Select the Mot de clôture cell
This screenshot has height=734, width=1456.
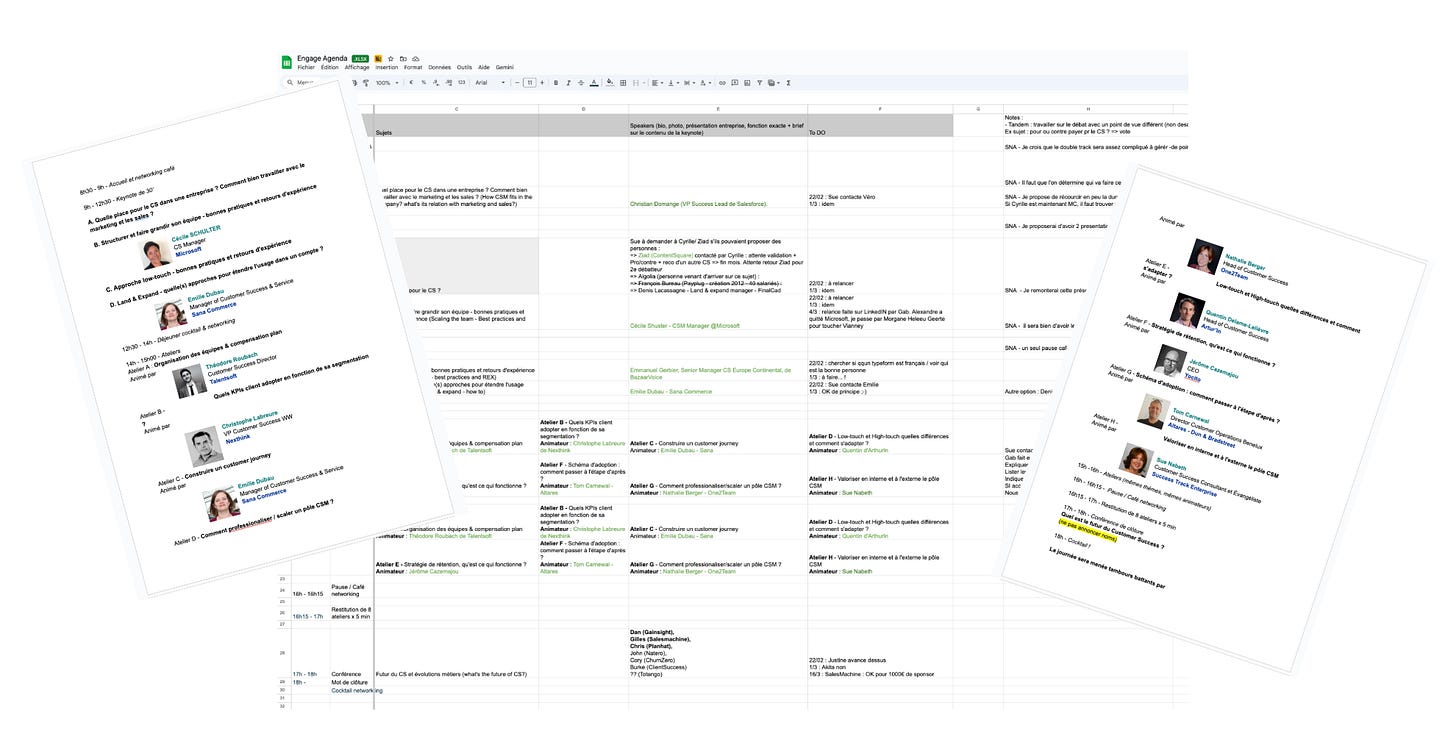tap(350, 682)
